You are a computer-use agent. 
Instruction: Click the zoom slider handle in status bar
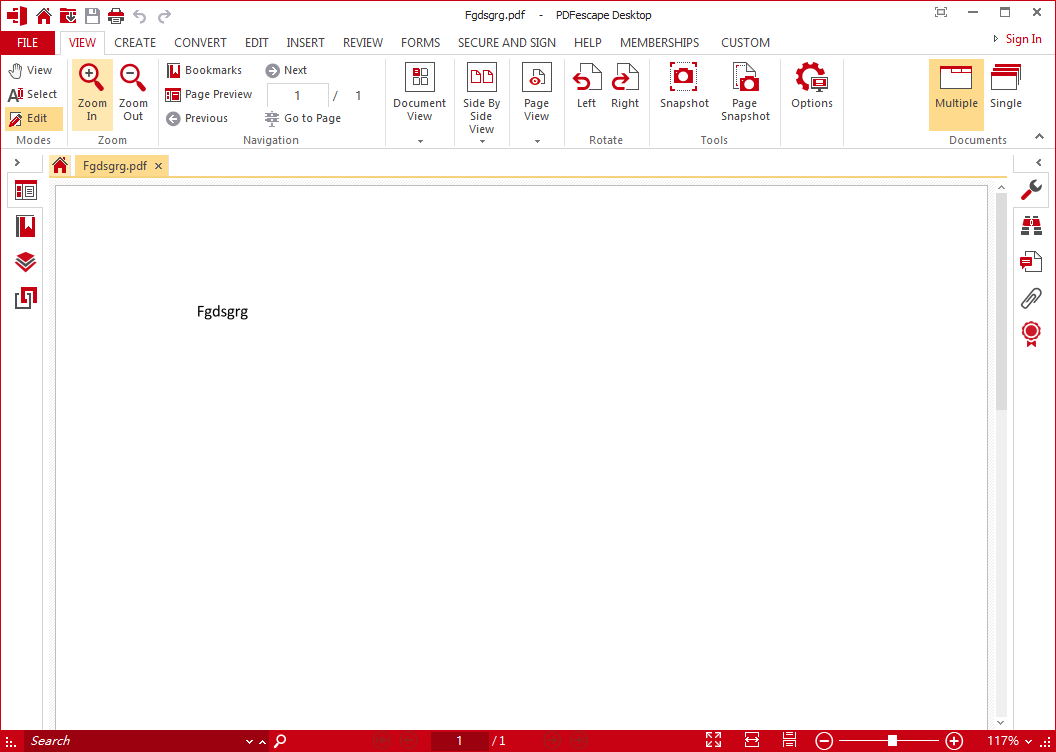pos(892,741)
